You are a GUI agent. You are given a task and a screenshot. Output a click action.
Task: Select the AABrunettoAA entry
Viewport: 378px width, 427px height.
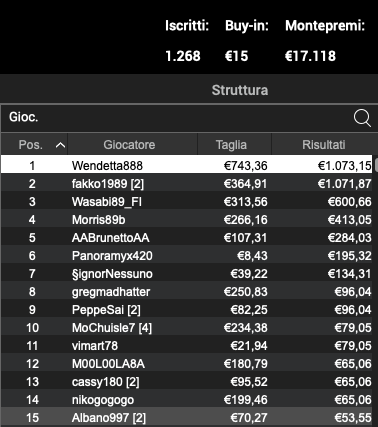187,238
